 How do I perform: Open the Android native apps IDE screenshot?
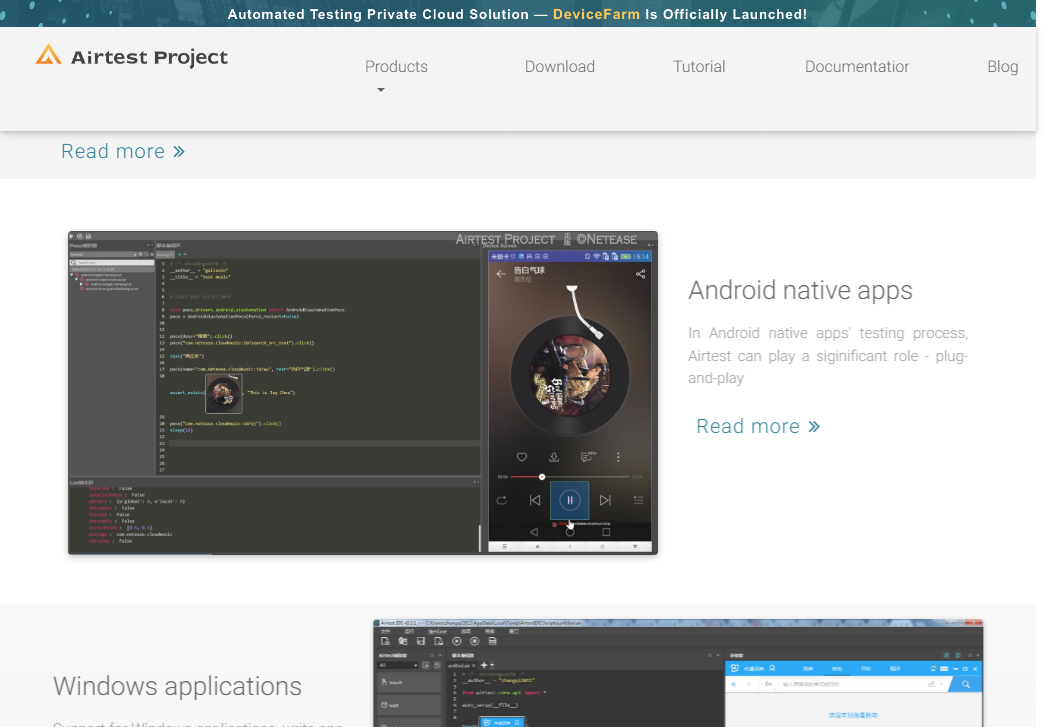point(363,393)
